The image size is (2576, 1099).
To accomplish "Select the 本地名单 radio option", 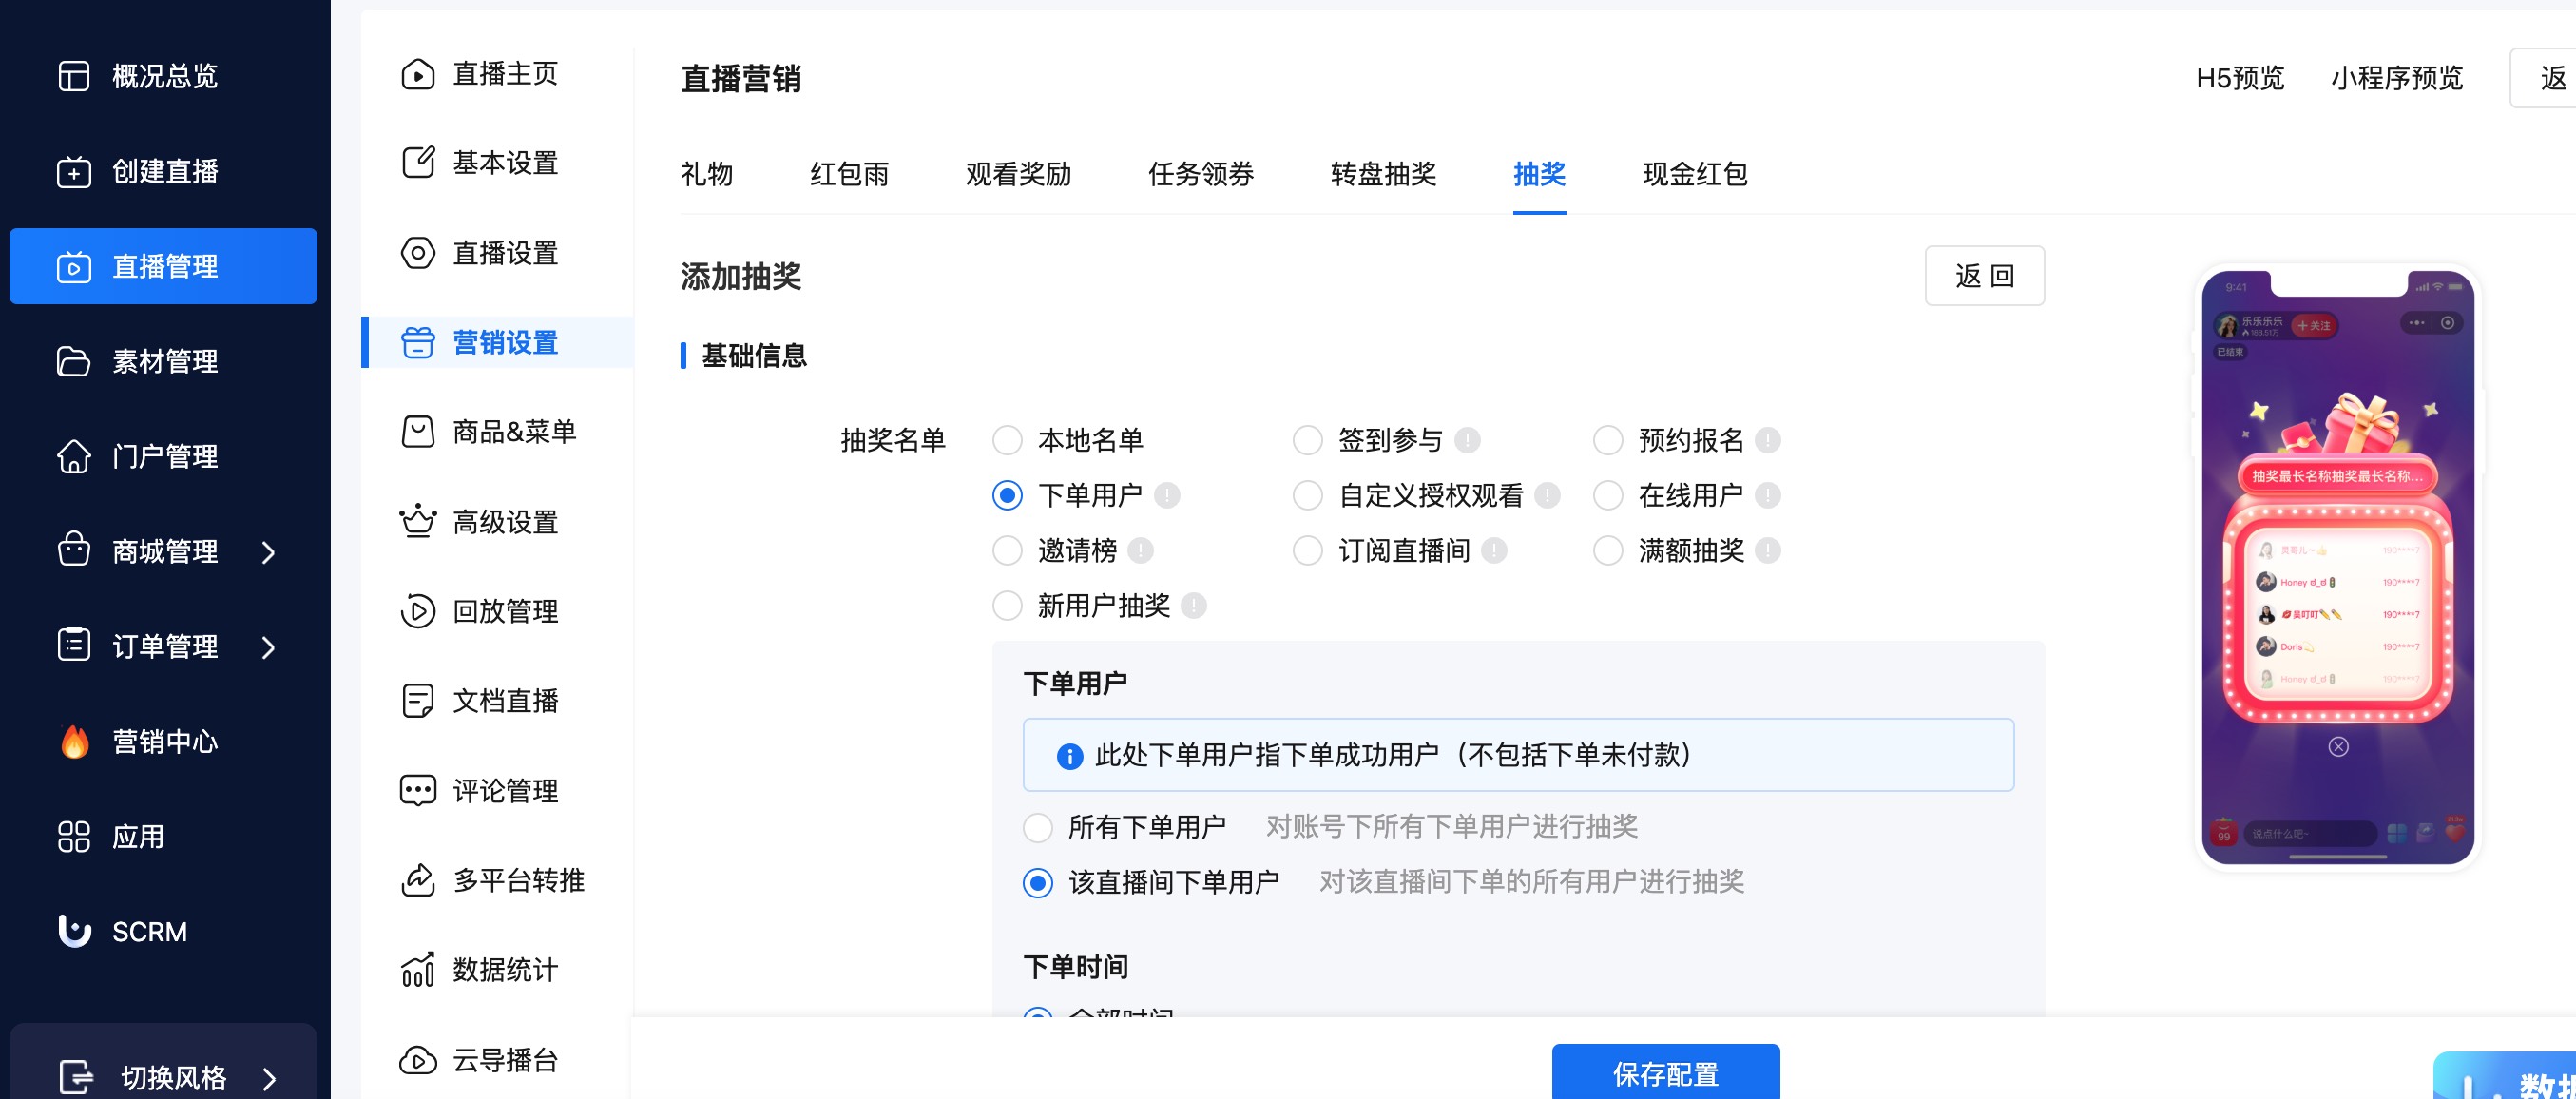I will click(x=1007, y=440).
